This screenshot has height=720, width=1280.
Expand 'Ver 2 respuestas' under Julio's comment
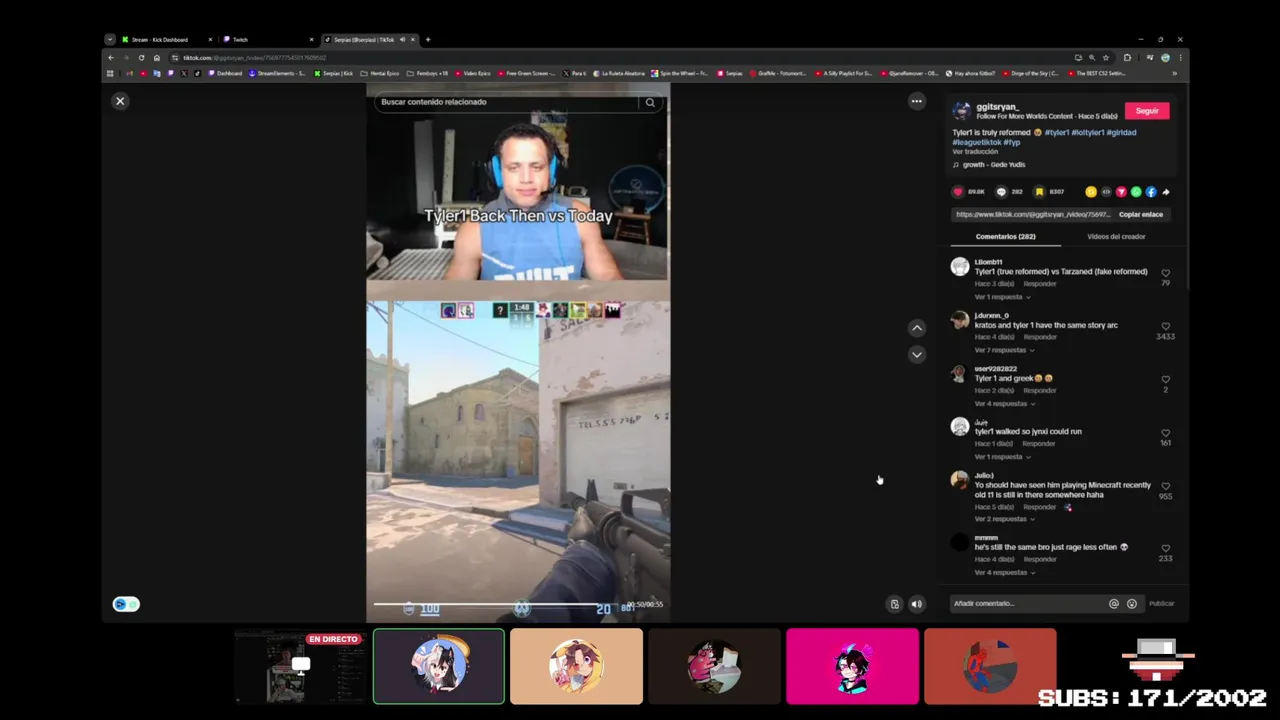[x=1004, y=519]
